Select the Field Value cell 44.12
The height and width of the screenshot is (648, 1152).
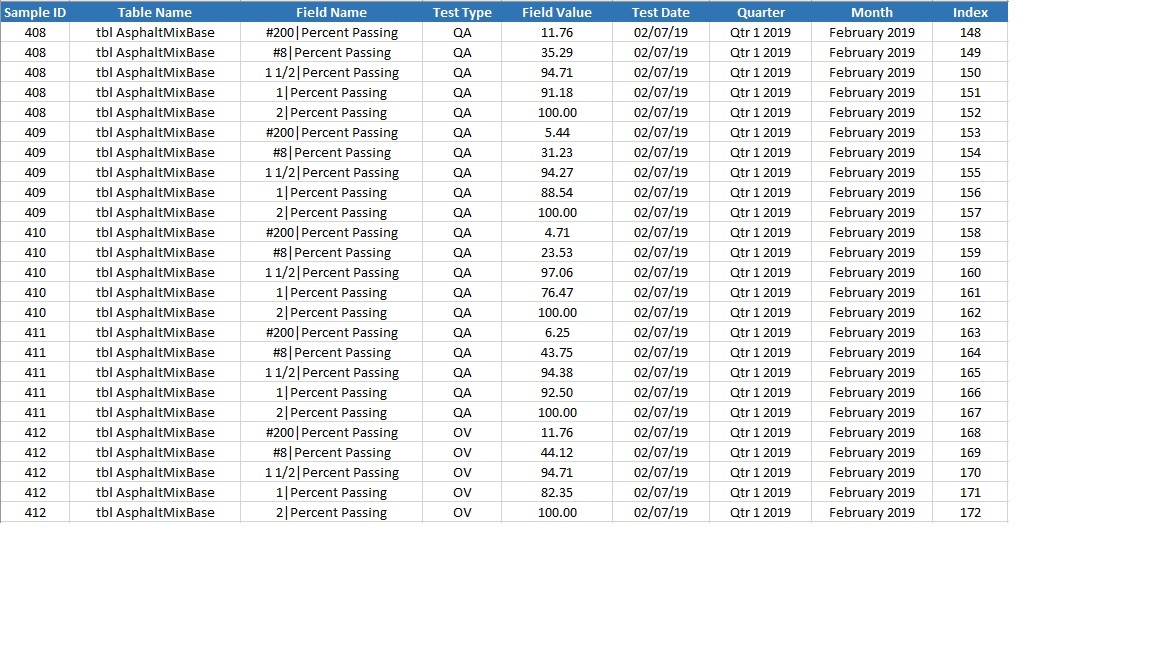pyautogui.click(x=557, y=453)
